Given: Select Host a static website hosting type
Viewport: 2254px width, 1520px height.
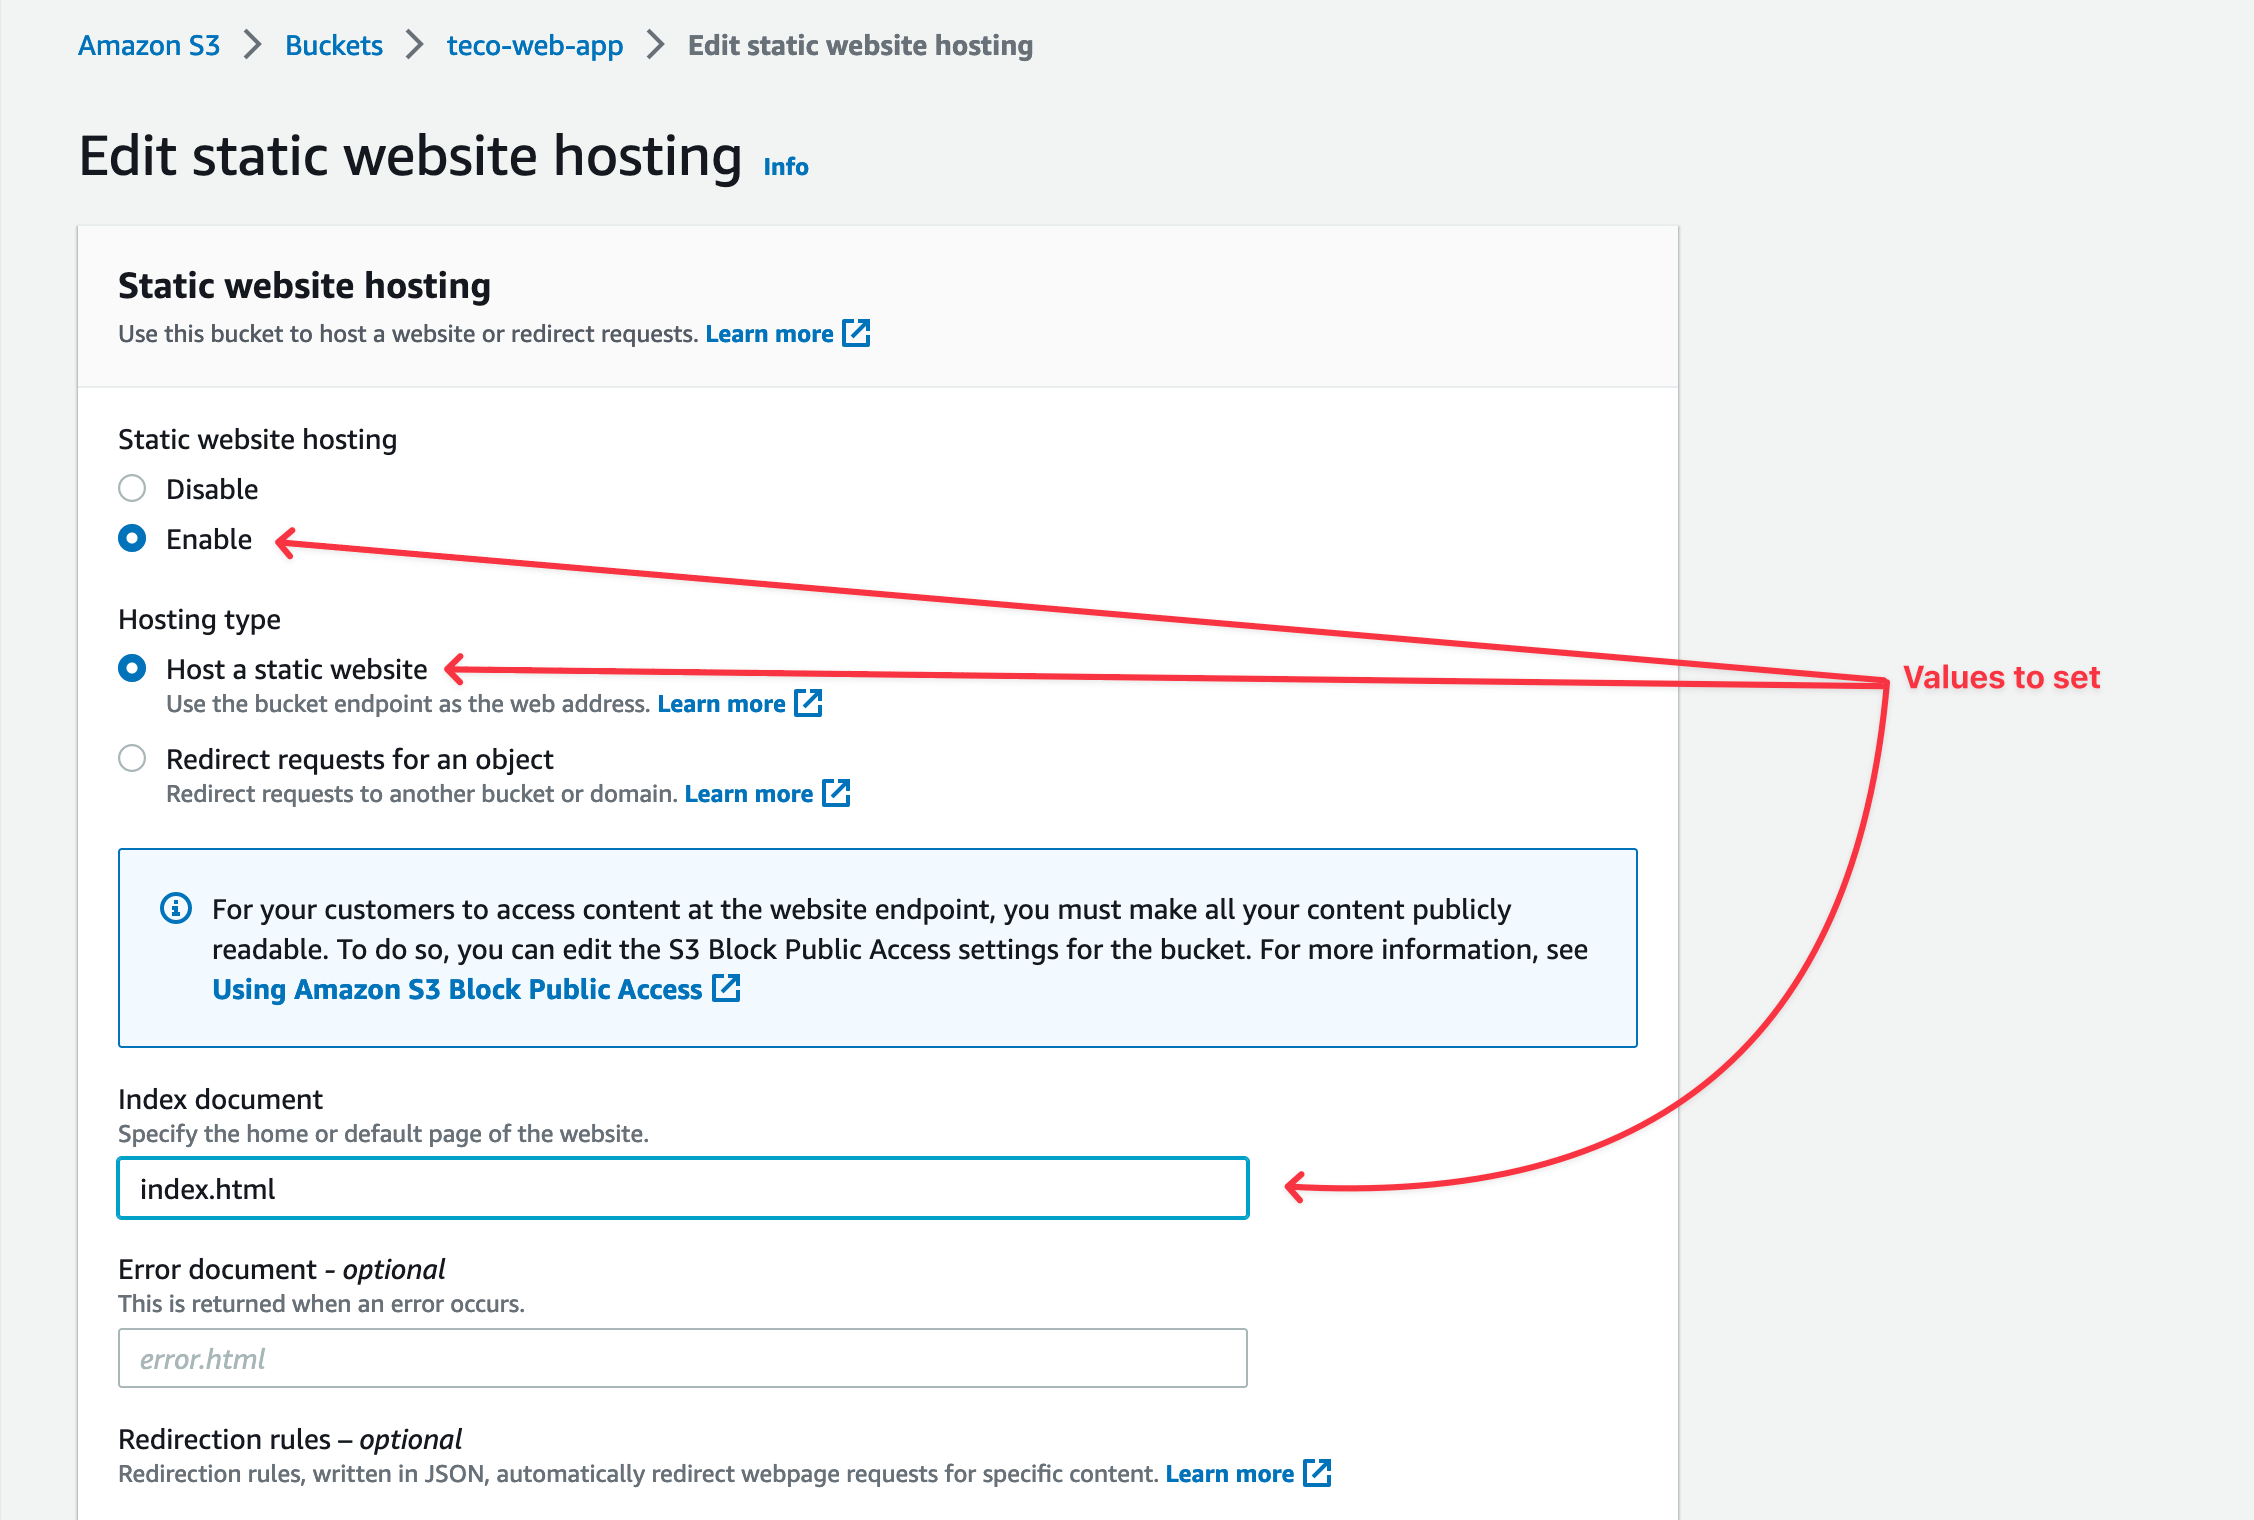Looking at the screenshot, I should (131, 669).
